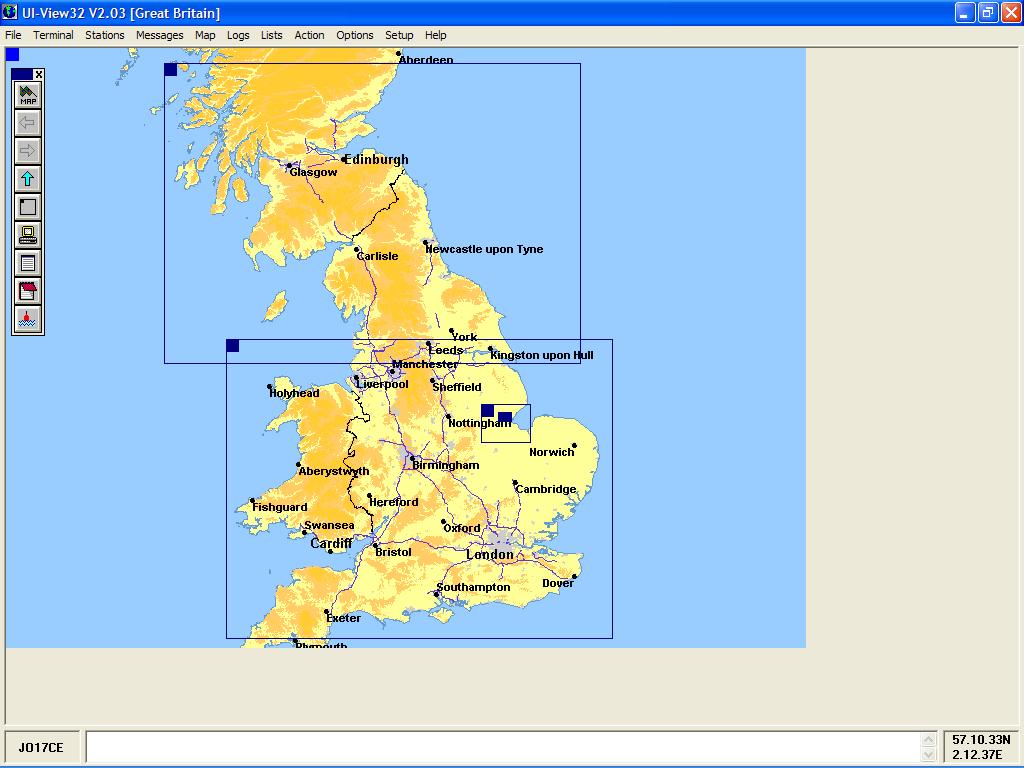1024x768 pixels.
Task: Click the Fishguard town label
Action: (280, 507)
